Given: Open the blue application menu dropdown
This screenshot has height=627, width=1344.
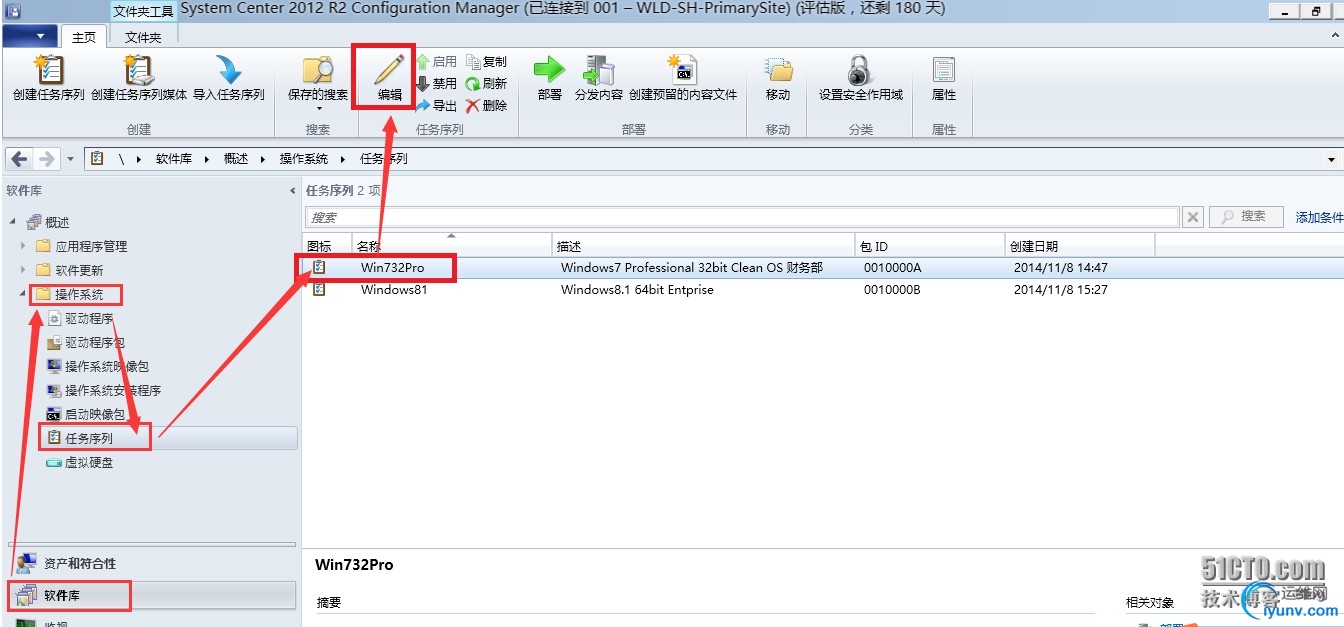Looking at the screenshot, I should click(29, 36).
